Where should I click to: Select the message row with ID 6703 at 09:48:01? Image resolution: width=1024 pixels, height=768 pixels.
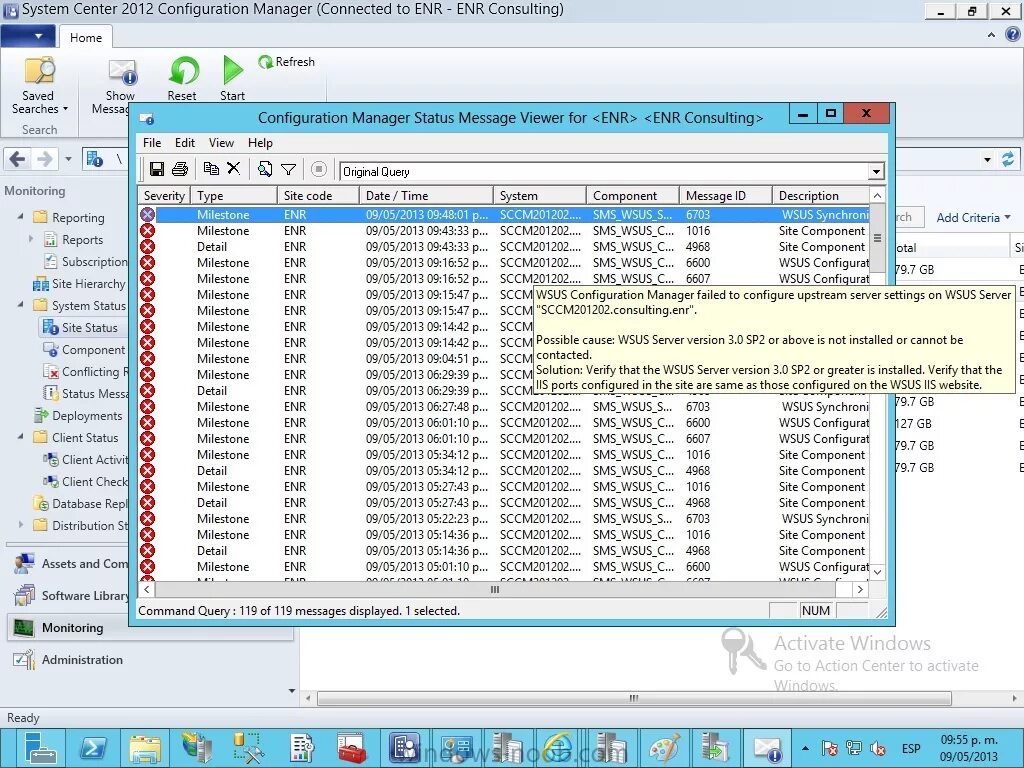(x=504, y=214)
